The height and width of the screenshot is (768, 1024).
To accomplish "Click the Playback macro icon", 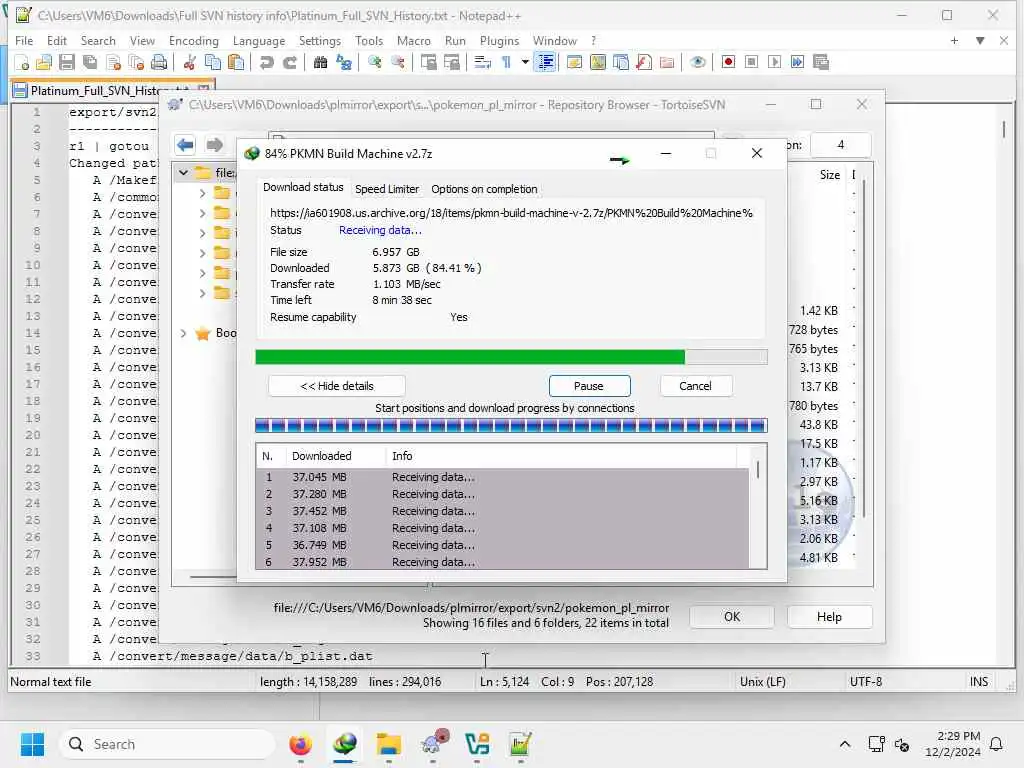I will 775,63.
